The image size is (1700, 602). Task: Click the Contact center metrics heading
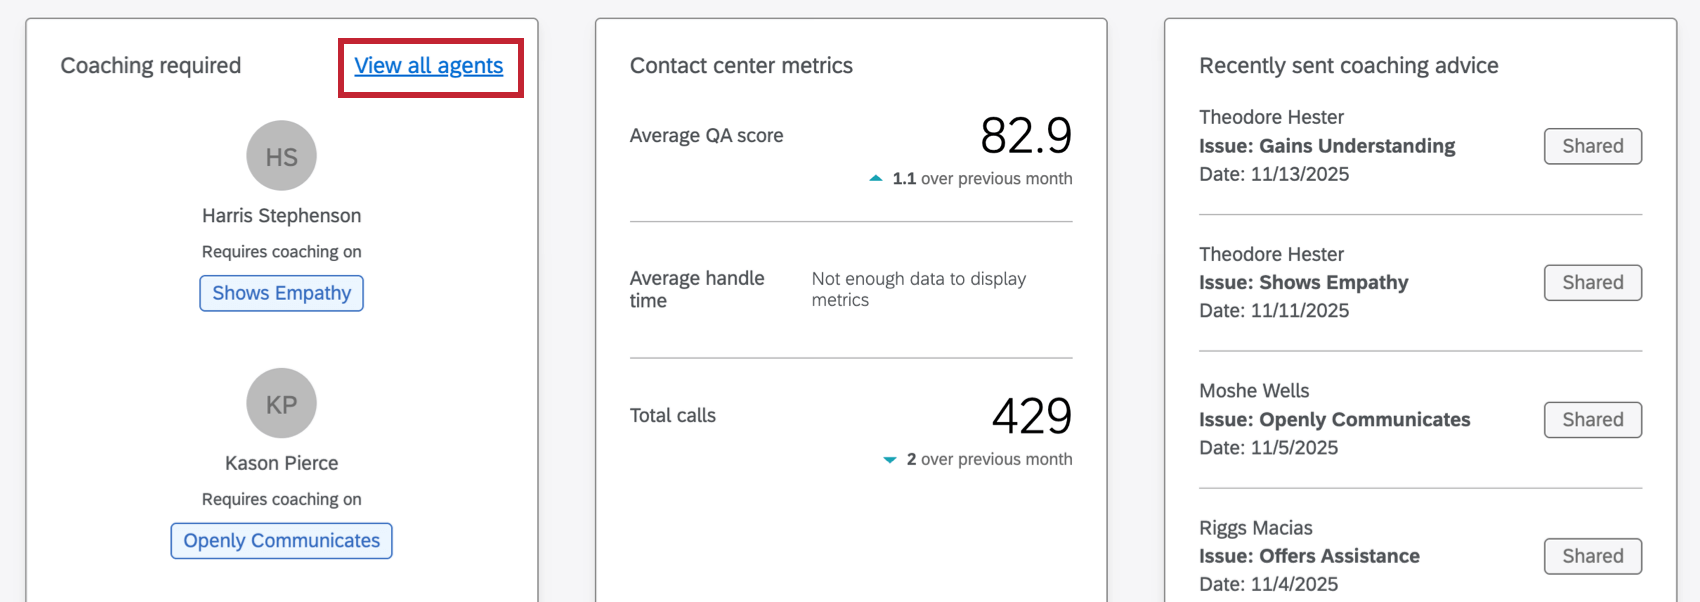[741, 65]
